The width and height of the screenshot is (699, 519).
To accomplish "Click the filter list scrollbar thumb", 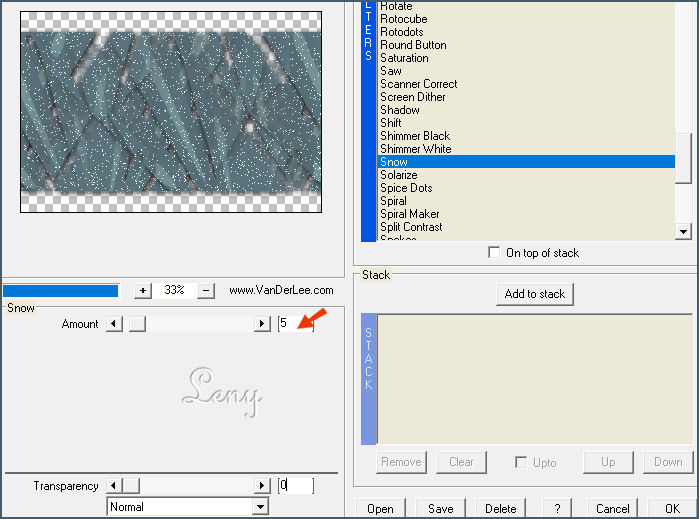I will coord(684,158).
